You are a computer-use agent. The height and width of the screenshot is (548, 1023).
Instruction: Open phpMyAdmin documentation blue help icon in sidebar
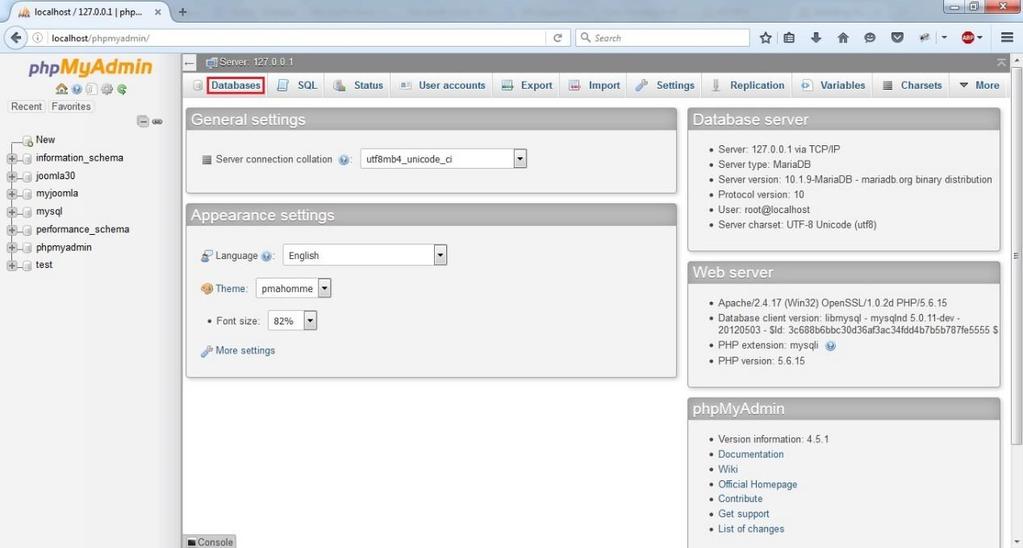click(77, 89)
